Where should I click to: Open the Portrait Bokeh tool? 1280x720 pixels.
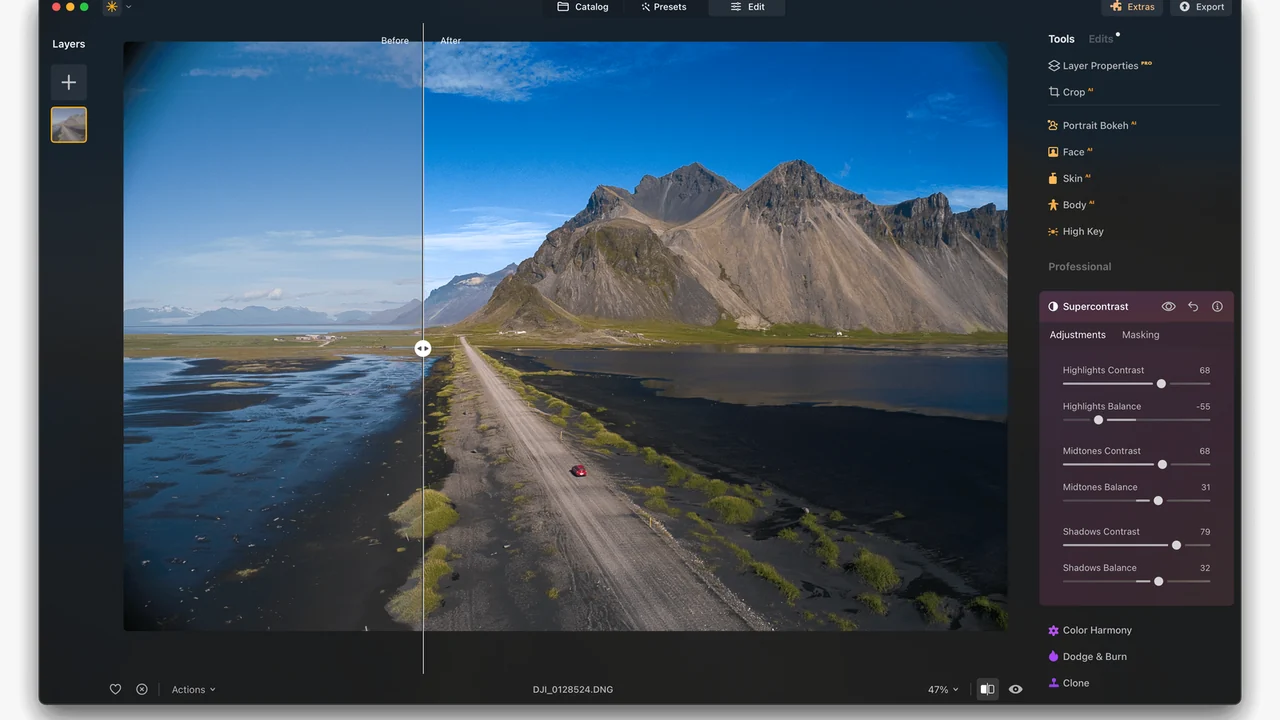pyautogui.click(x=1091, y=126)
